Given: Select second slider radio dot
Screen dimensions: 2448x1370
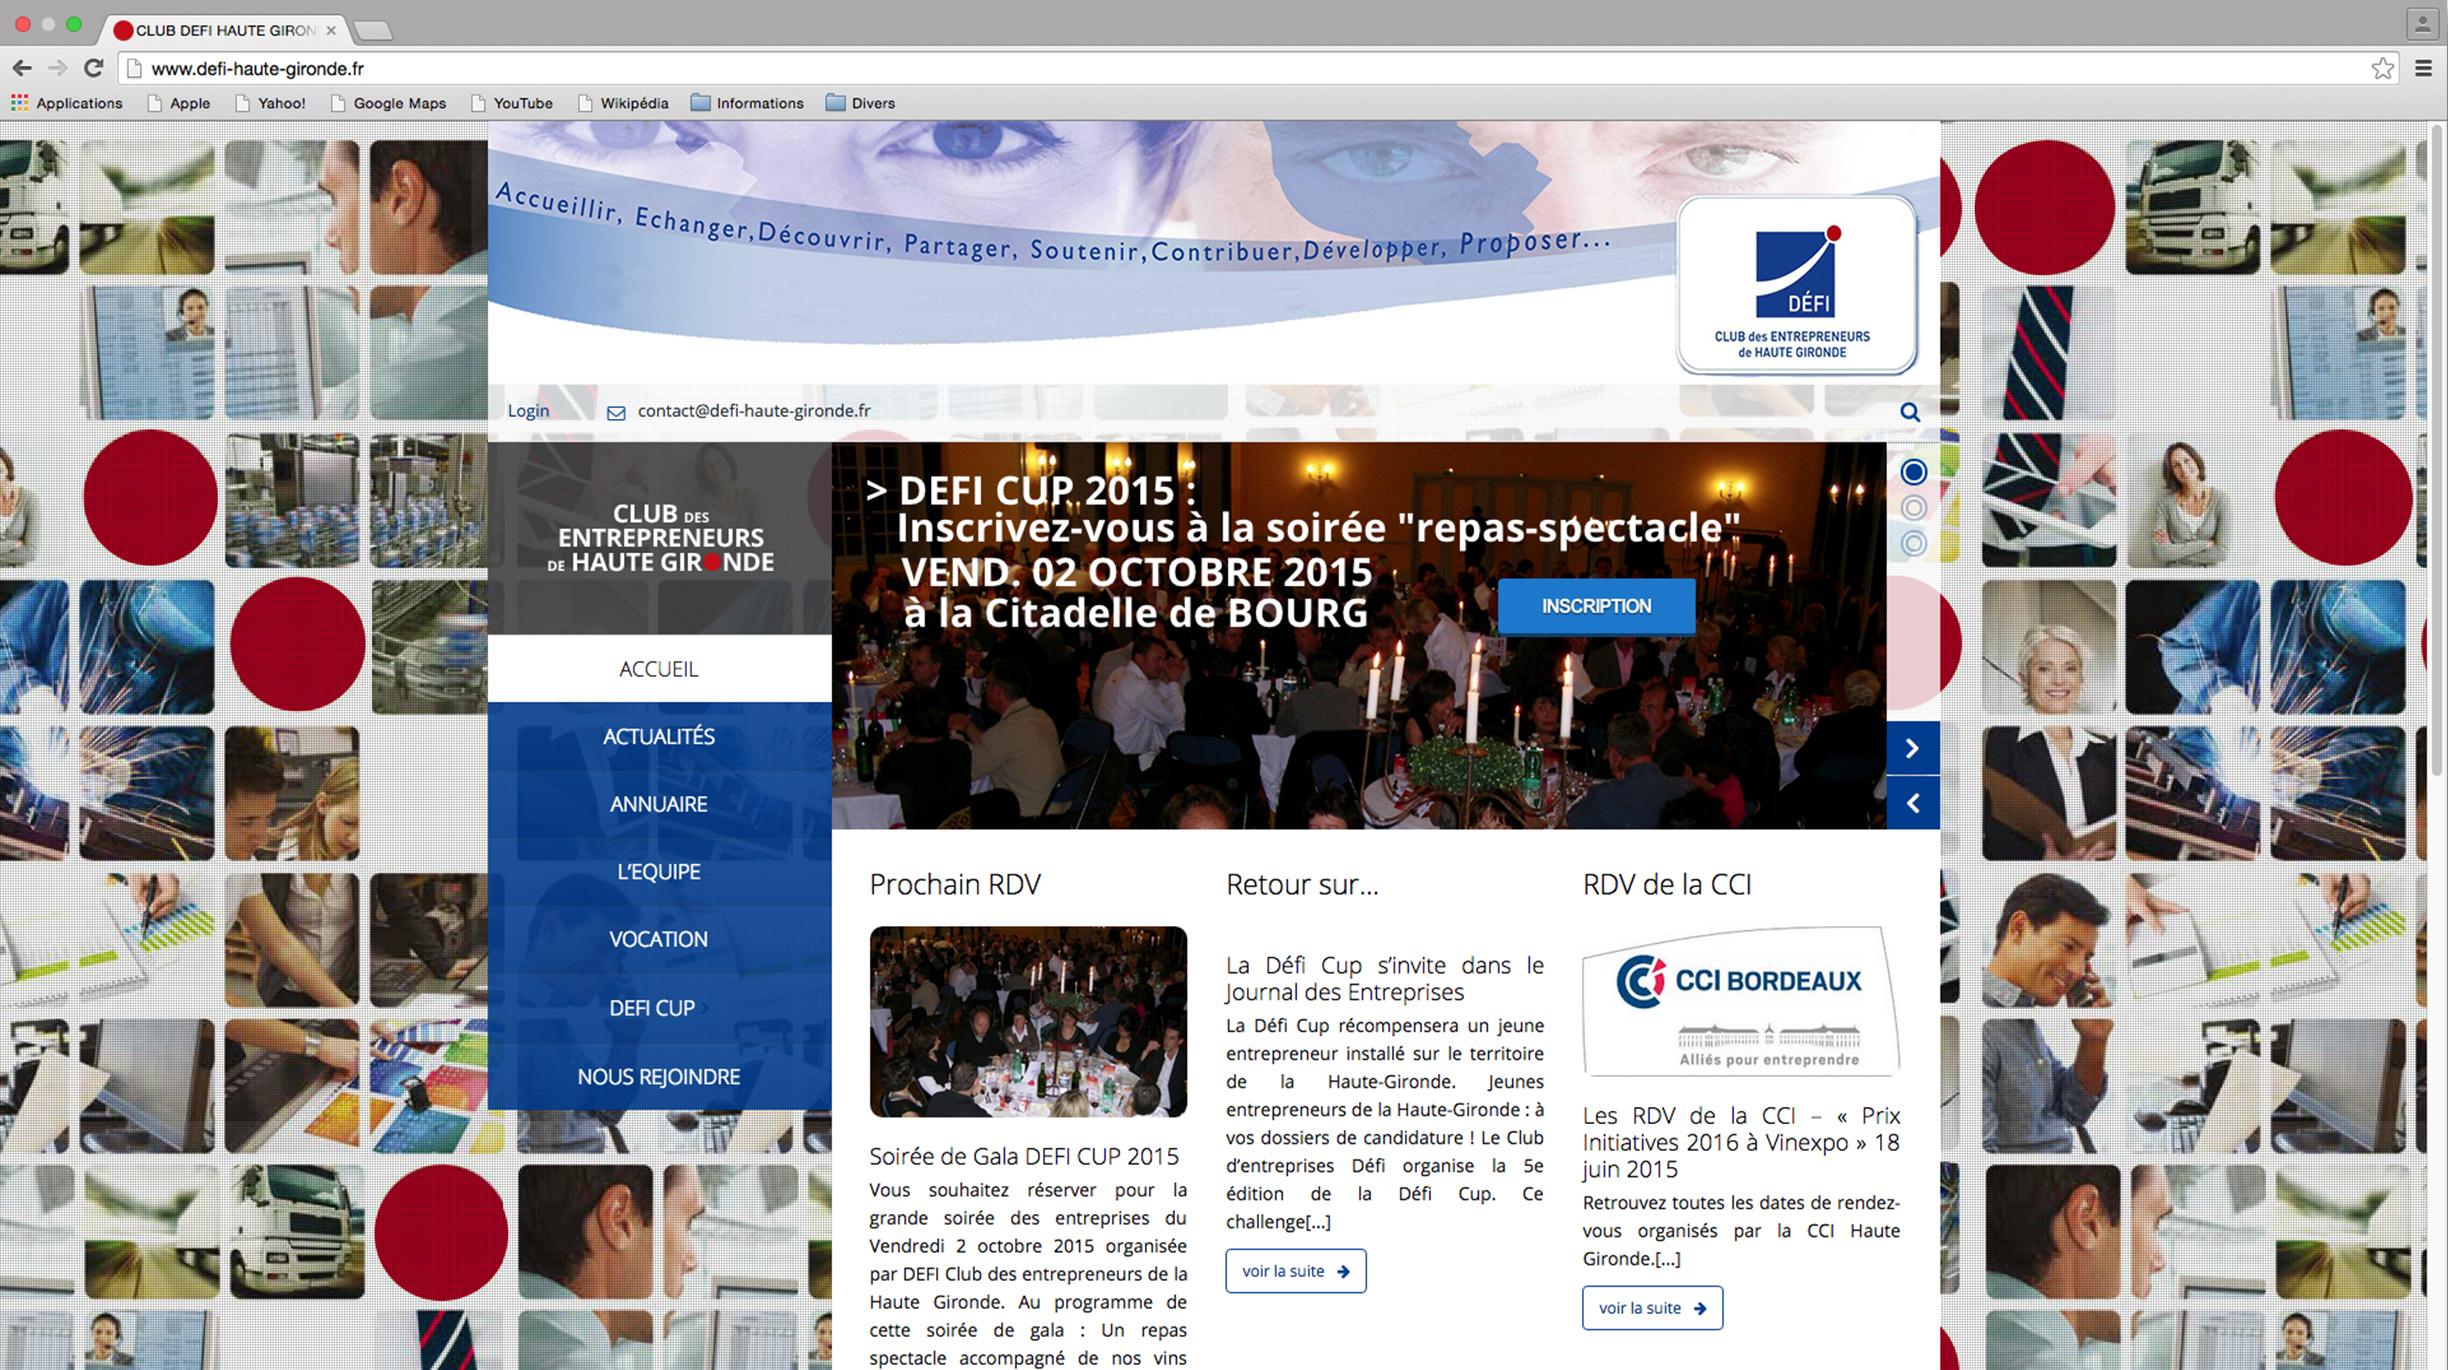Looking at the screenshot, I should coord(1913,508).
